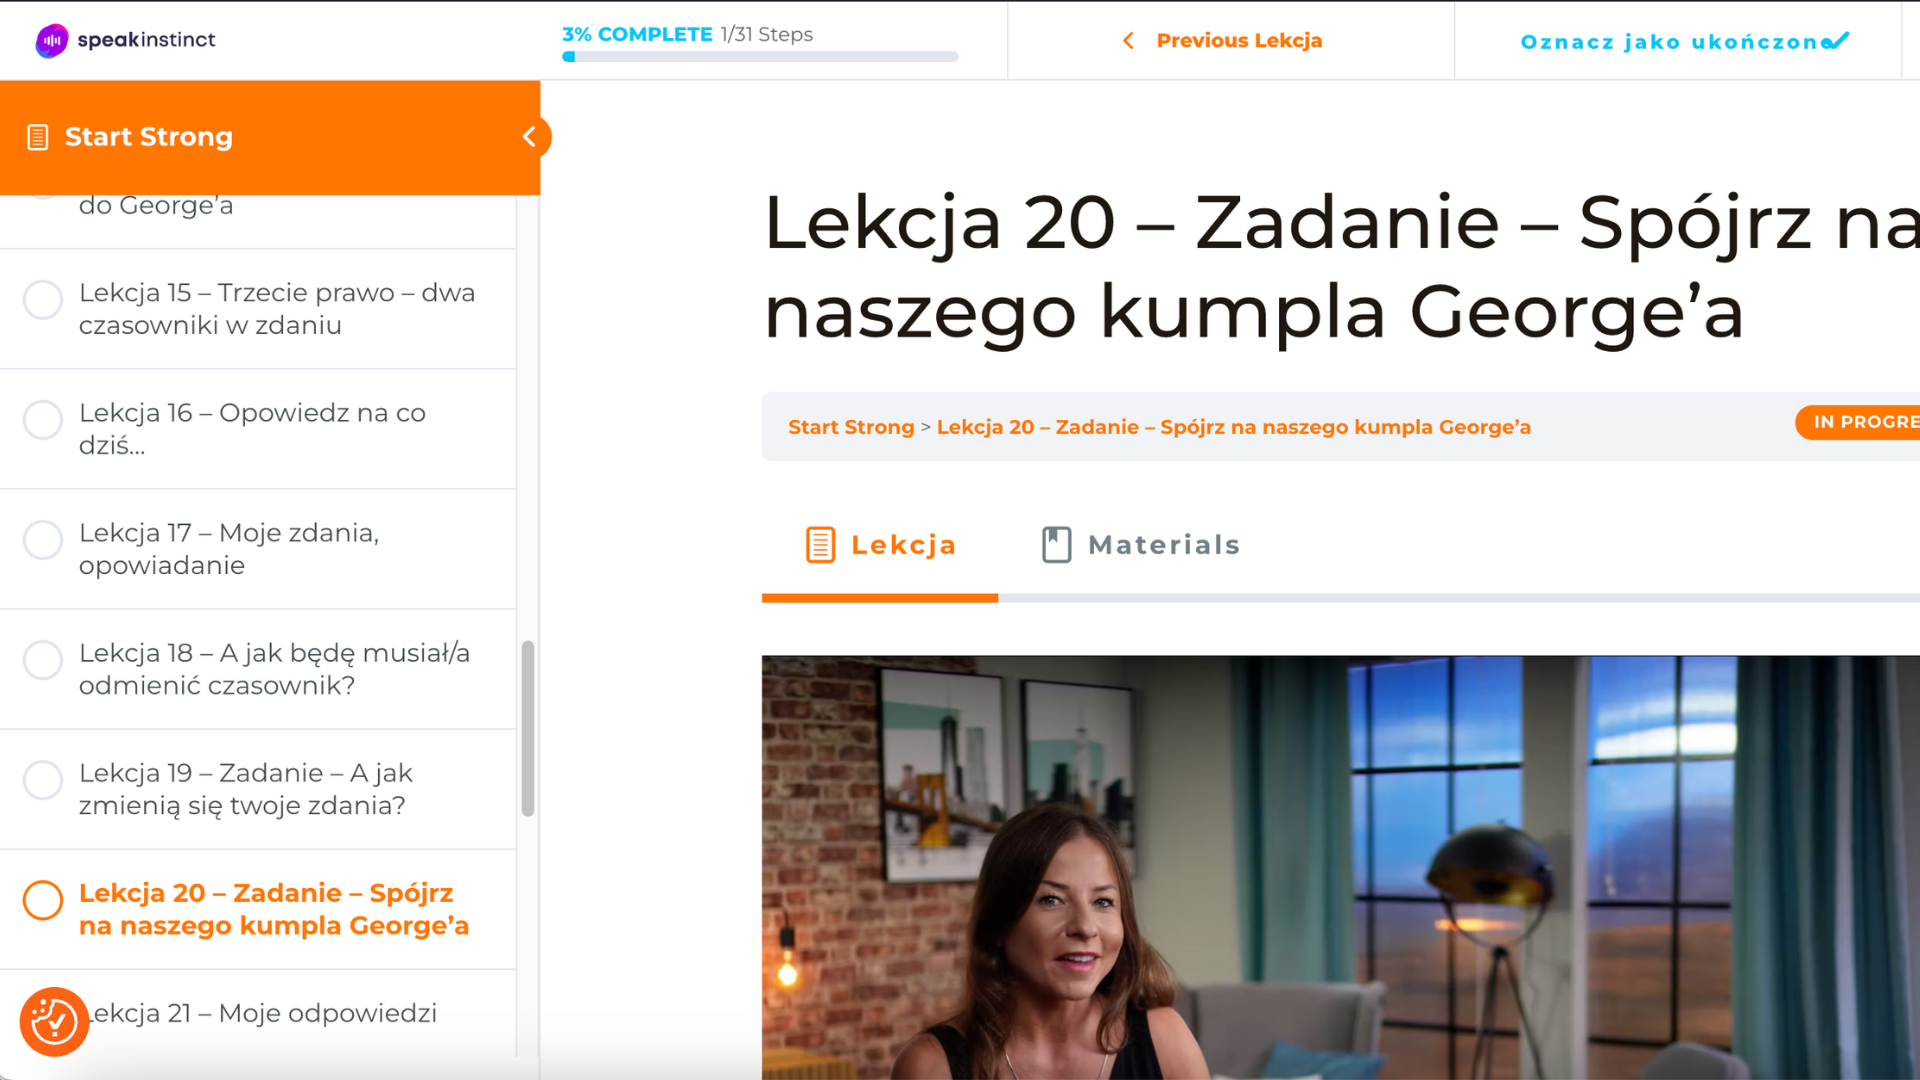This screenshot has height=1080, width=1920.
Task: Collapse the sidebar with the arrow button
Action: (x=530, y=137)
